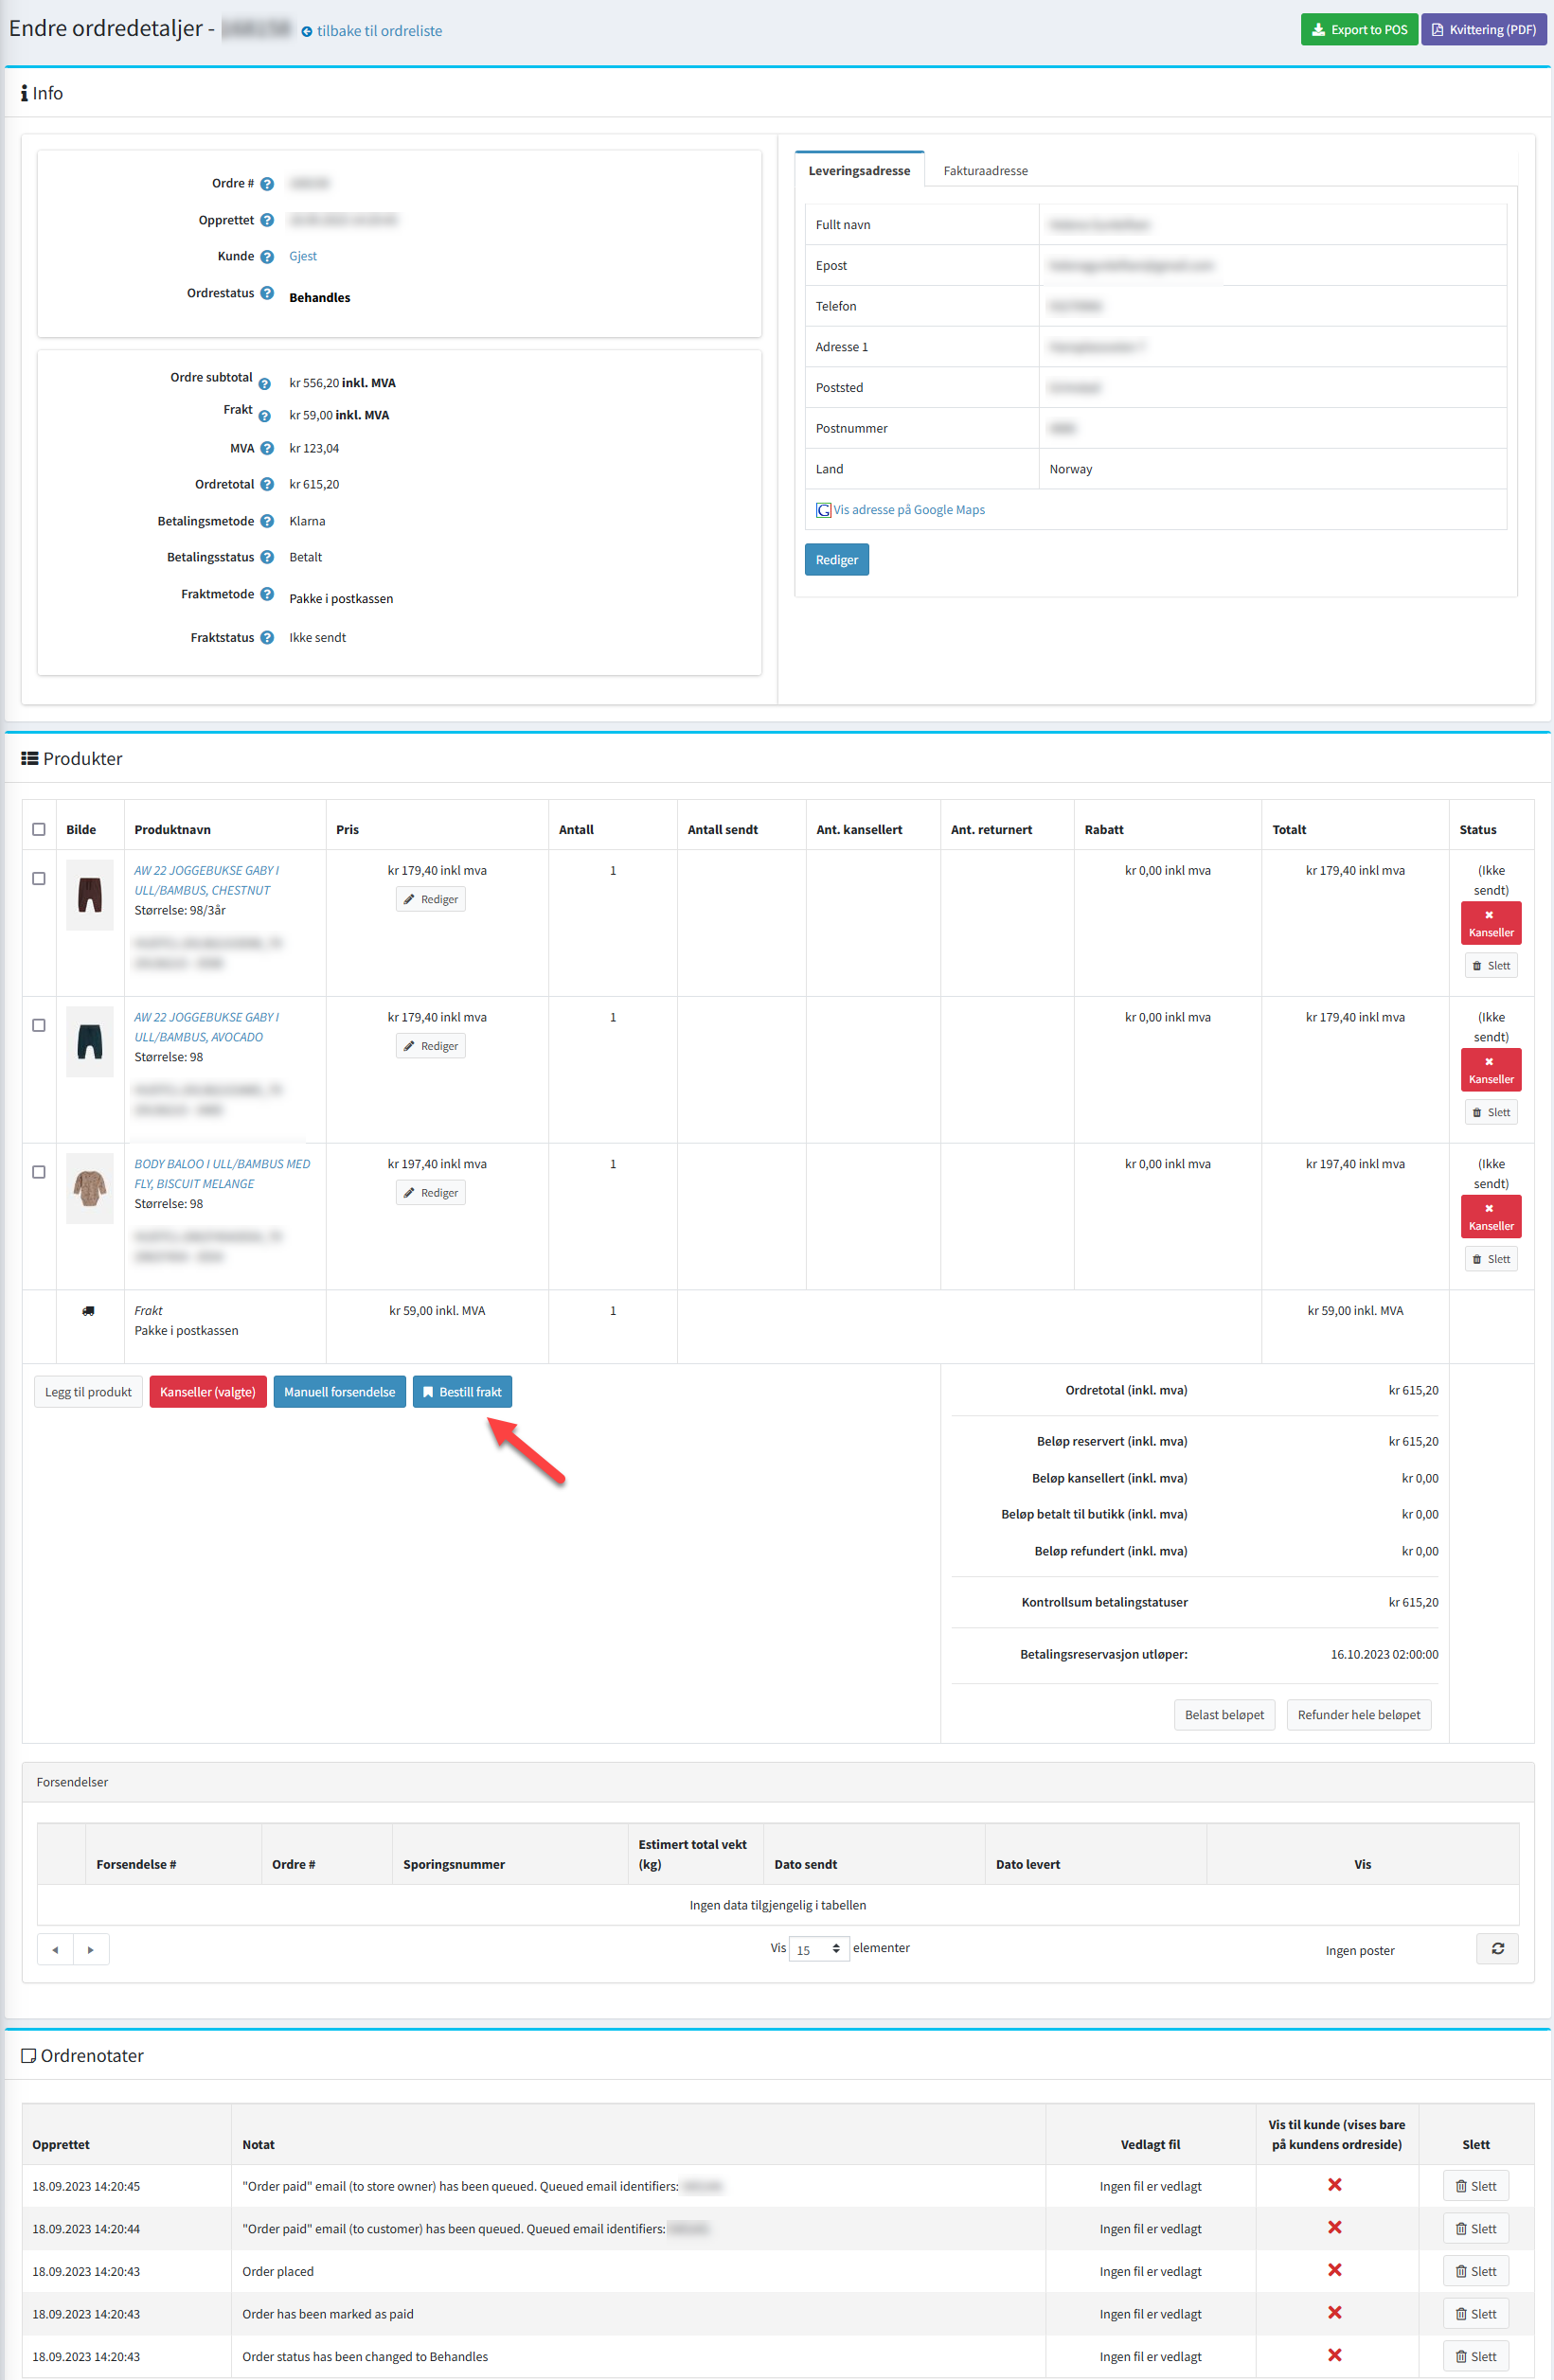Open the Avocado joggebukse product thumbnail

(x=90, y=1041)
